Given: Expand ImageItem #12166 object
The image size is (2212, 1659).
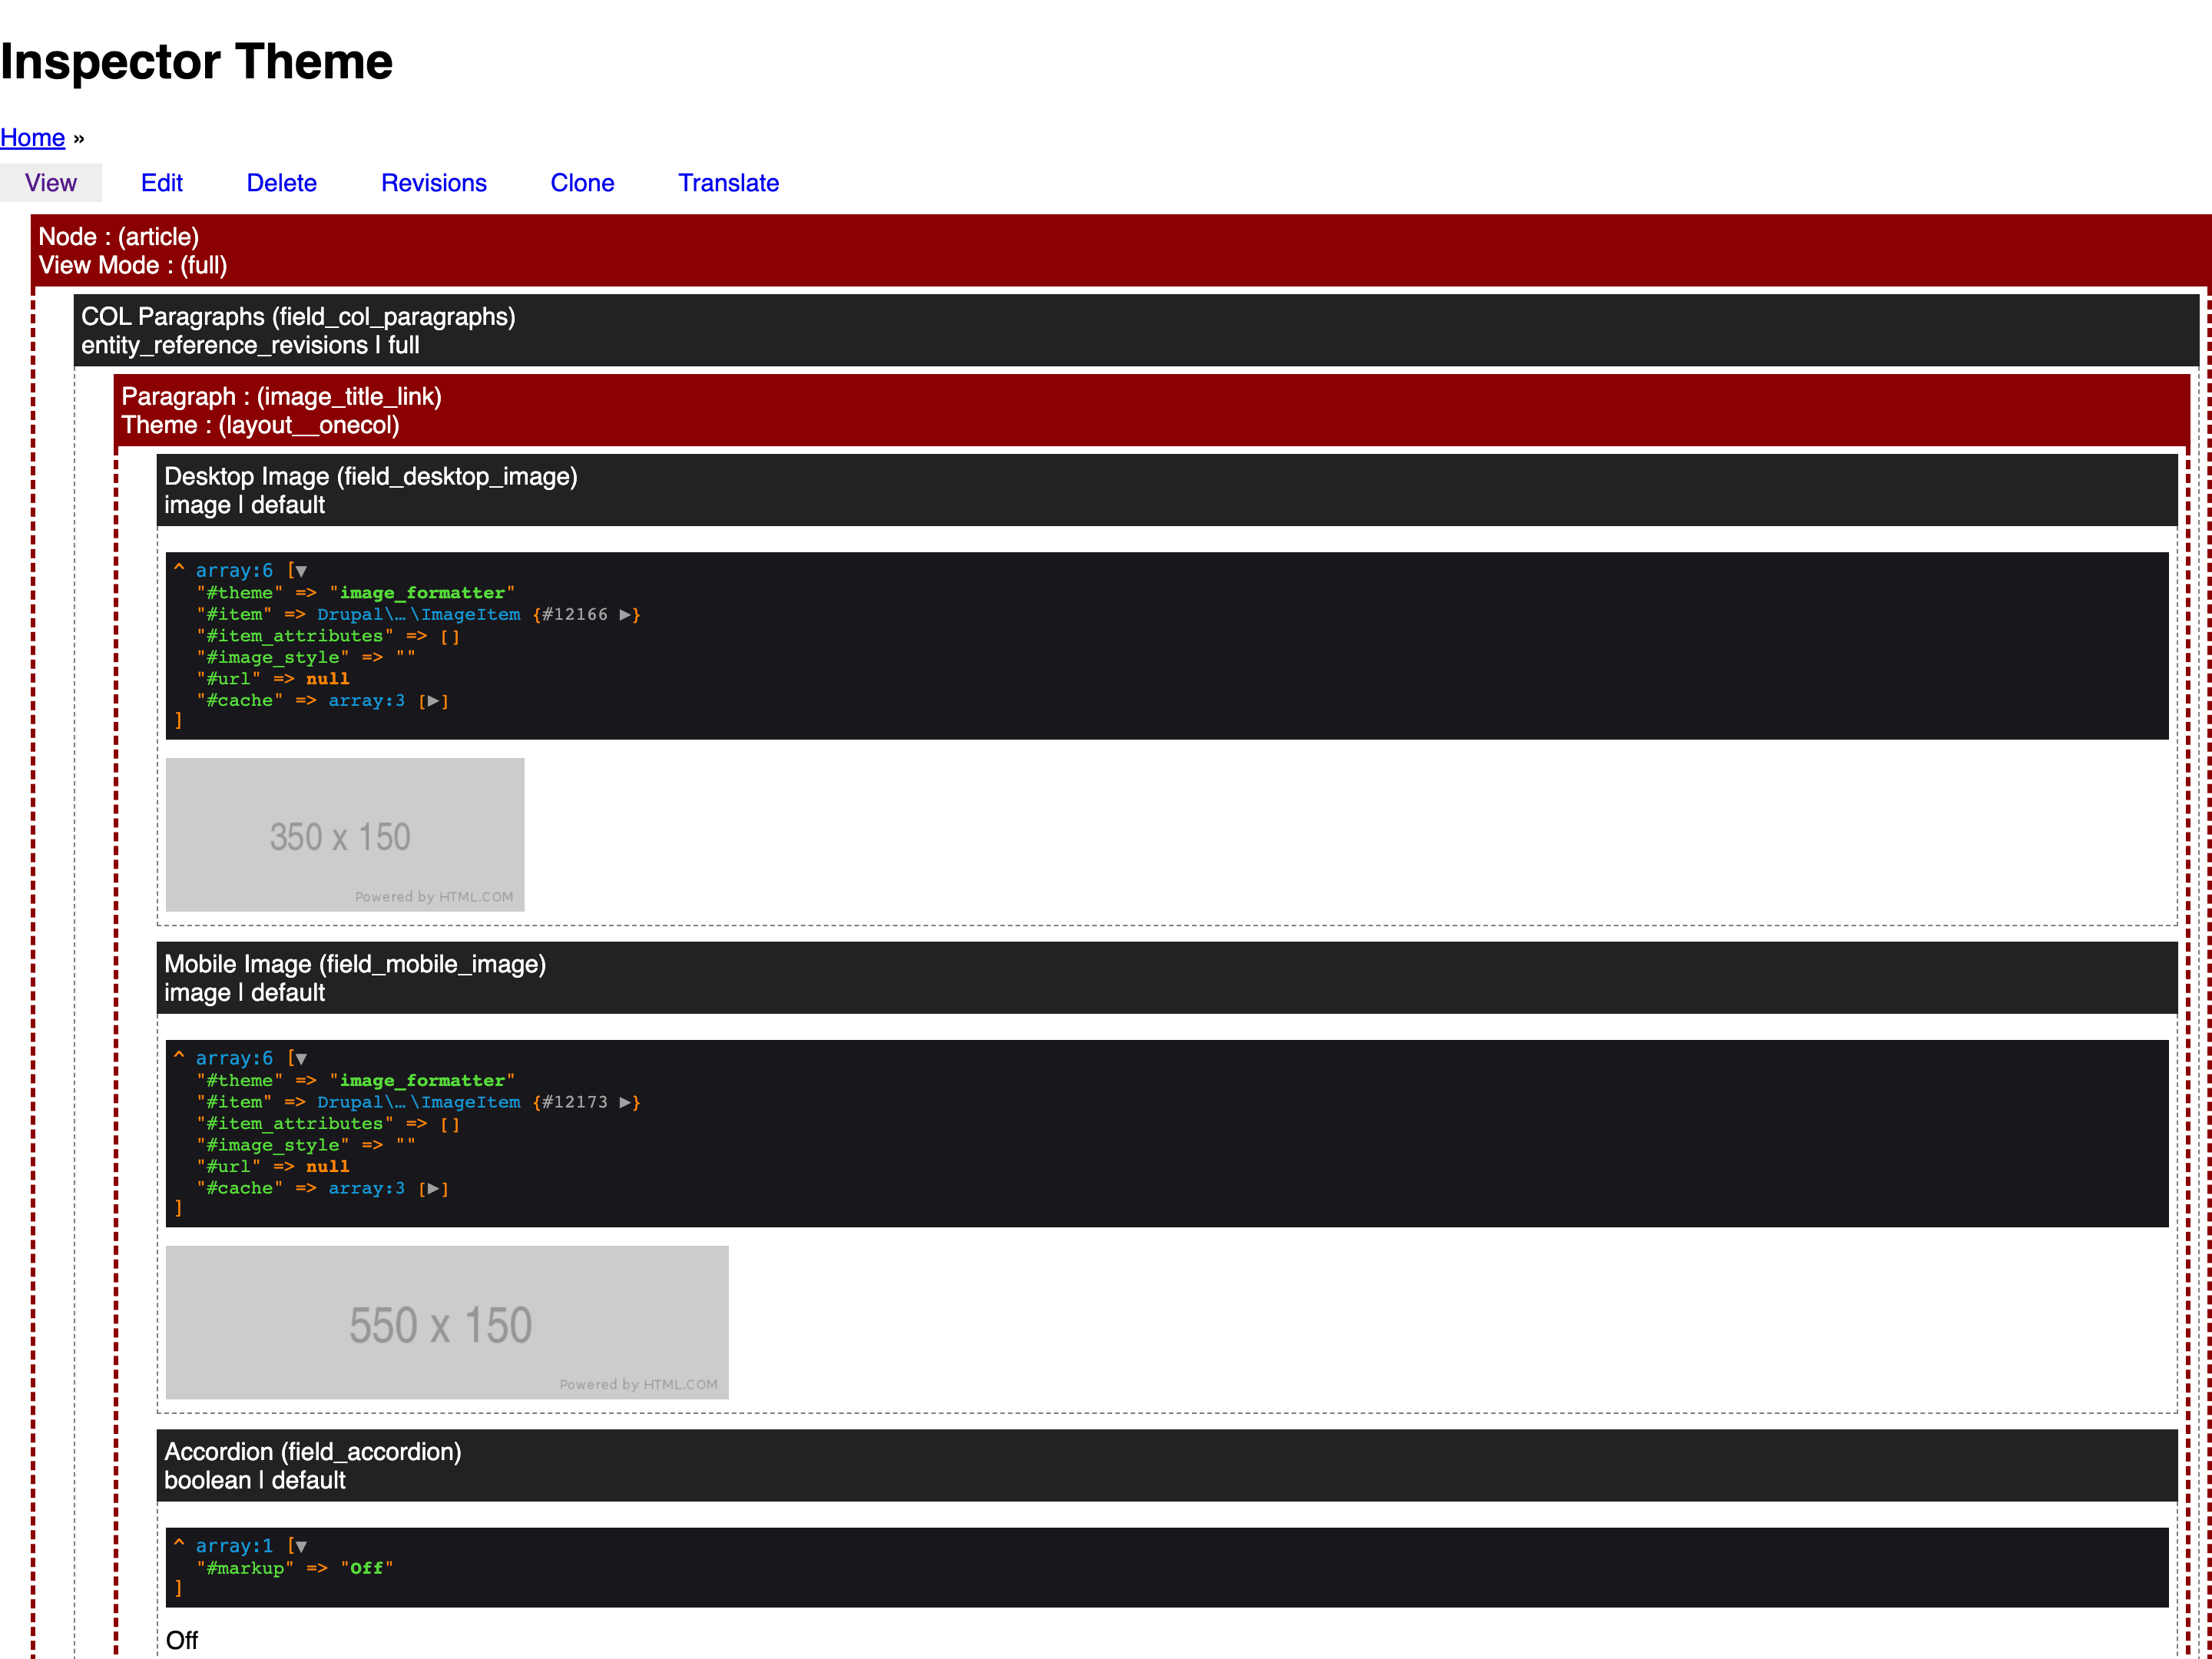Looking at the screenshot, I should [x=626, y=614].
